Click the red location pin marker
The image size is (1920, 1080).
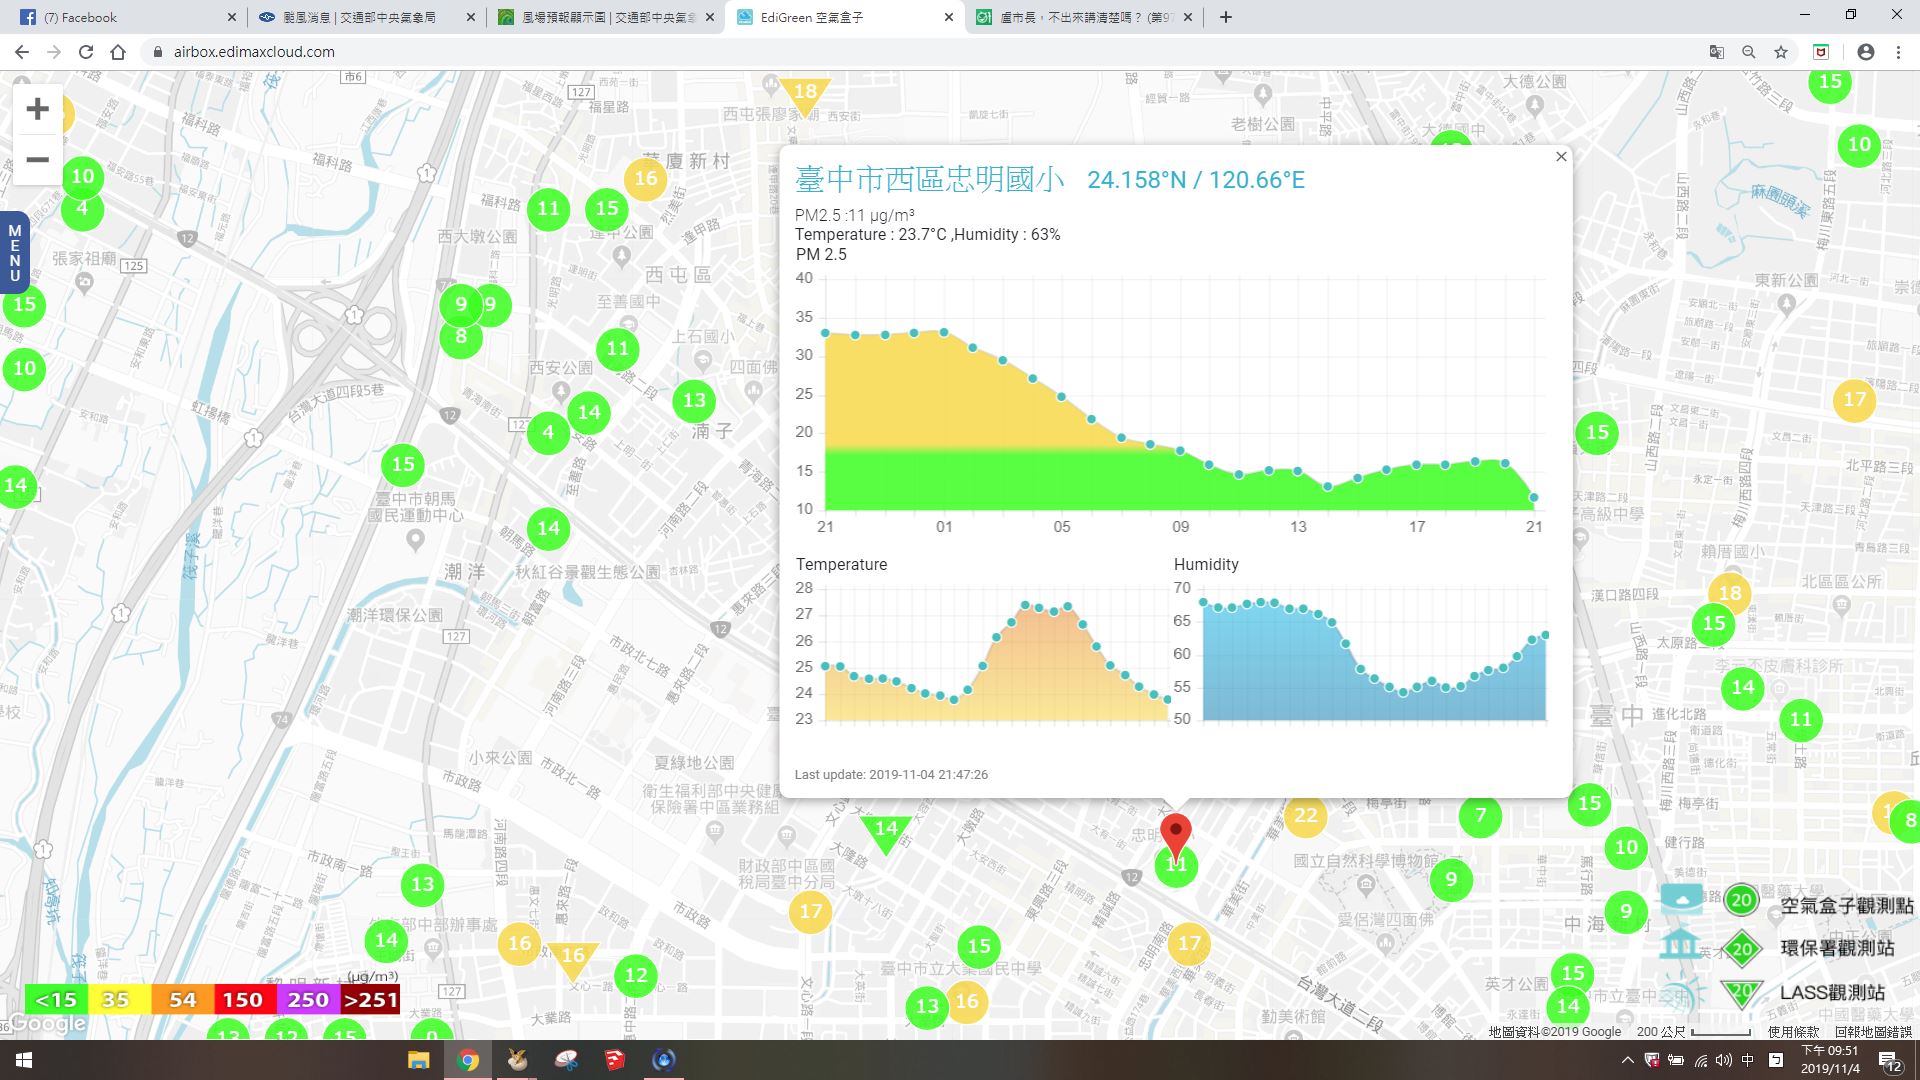coord(1176,836)
